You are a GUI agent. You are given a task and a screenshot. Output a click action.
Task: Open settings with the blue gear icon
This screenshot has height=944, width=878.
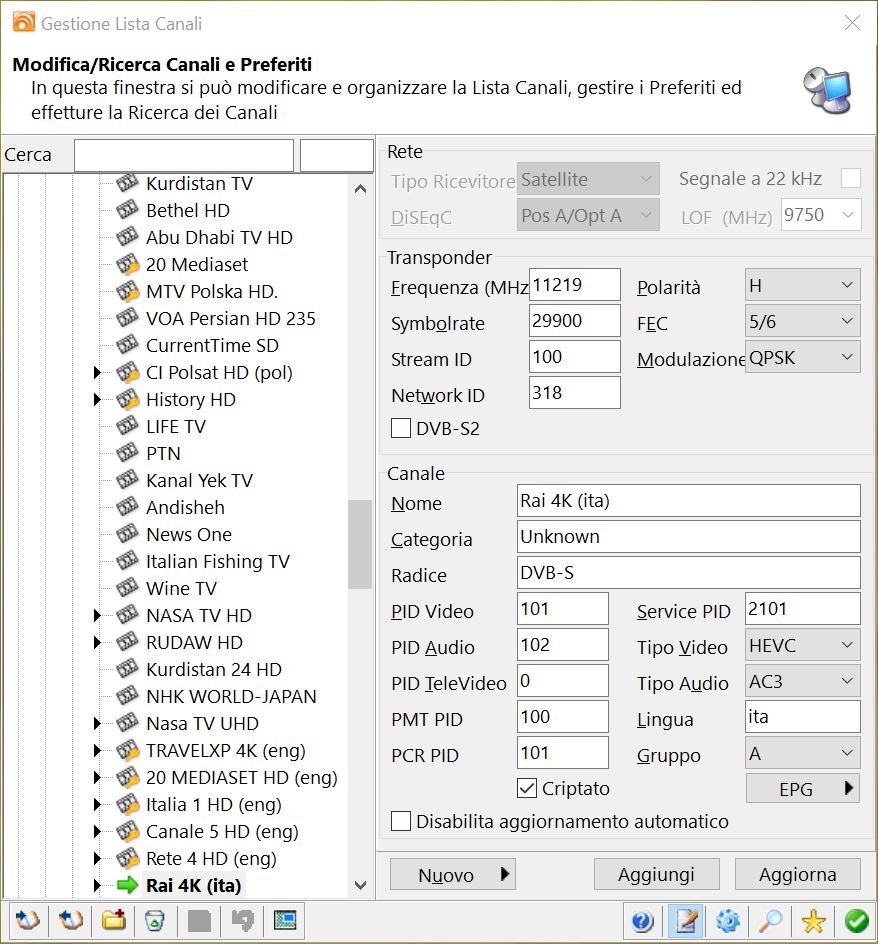(728, 921)
